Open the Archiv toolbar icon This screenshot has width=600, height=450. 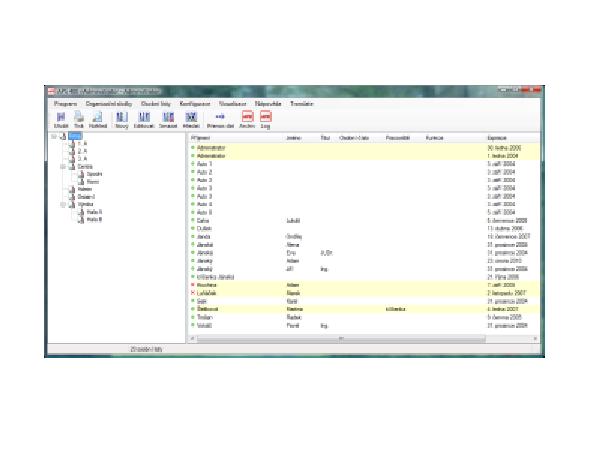coord(247,116)
